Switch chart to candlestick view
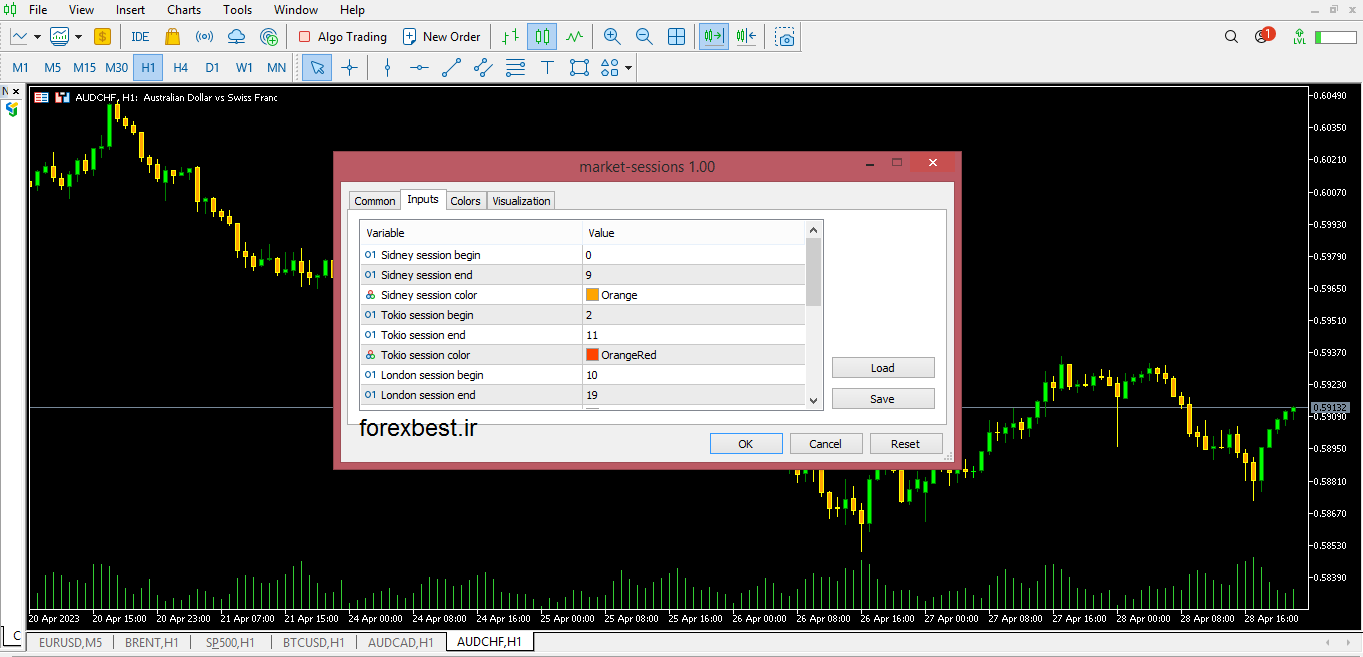This screenshot has width=1363, height=657. (x=541, y=36)
